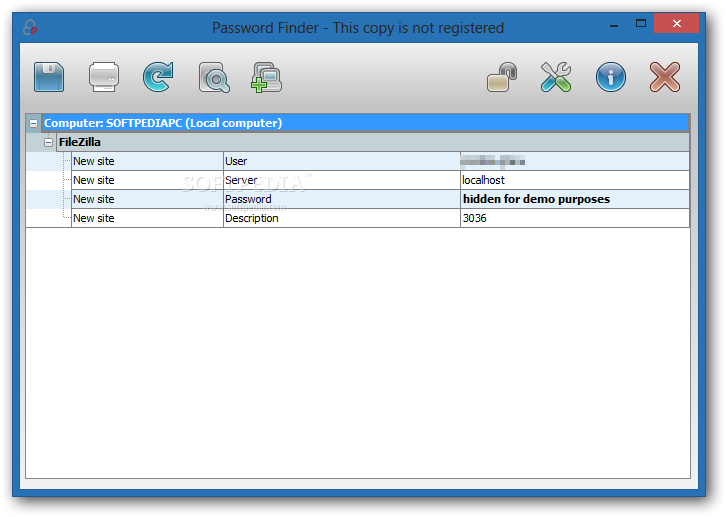Click the red X exit icon
726x517 pixels.
[665, 77]
